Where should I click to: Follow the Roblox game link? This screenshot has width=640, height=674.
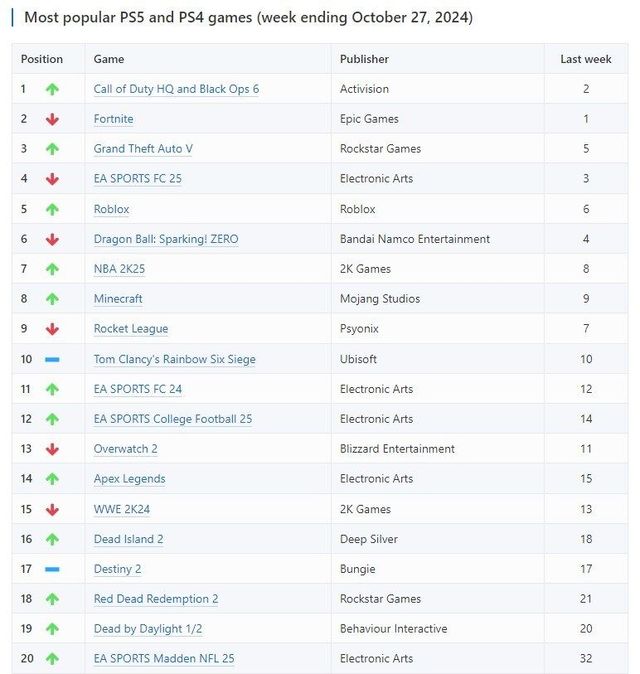[111, 209]
